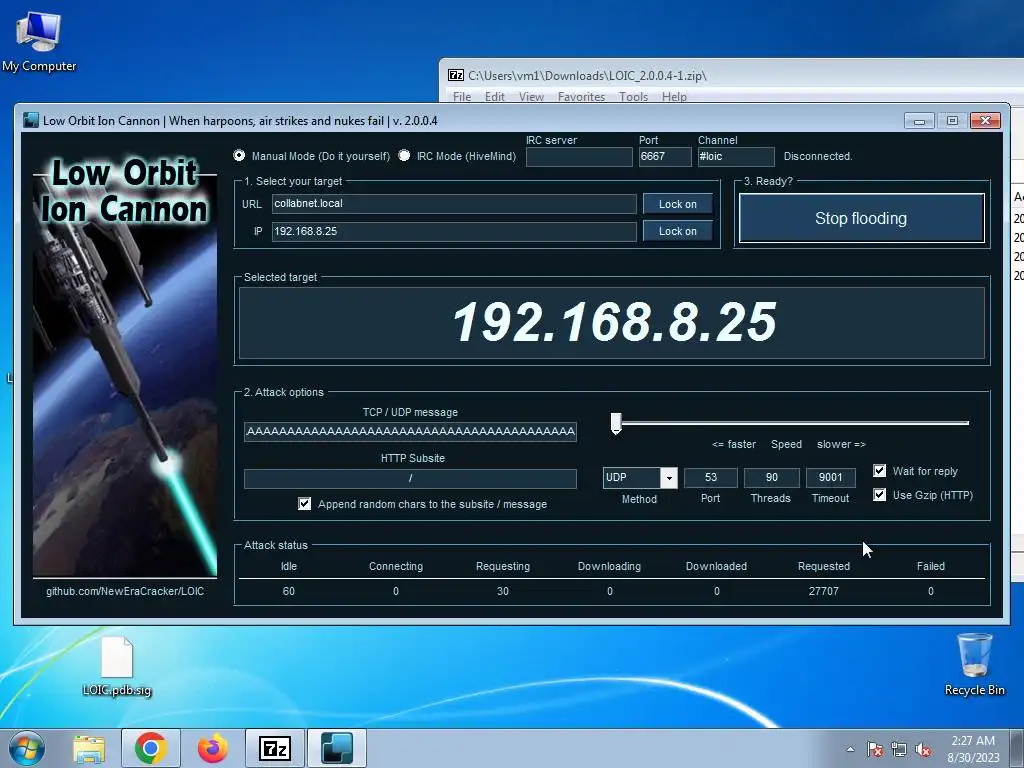Click the URL field containing collabnet.local
1024x768 pixels.
coord(454,204)
